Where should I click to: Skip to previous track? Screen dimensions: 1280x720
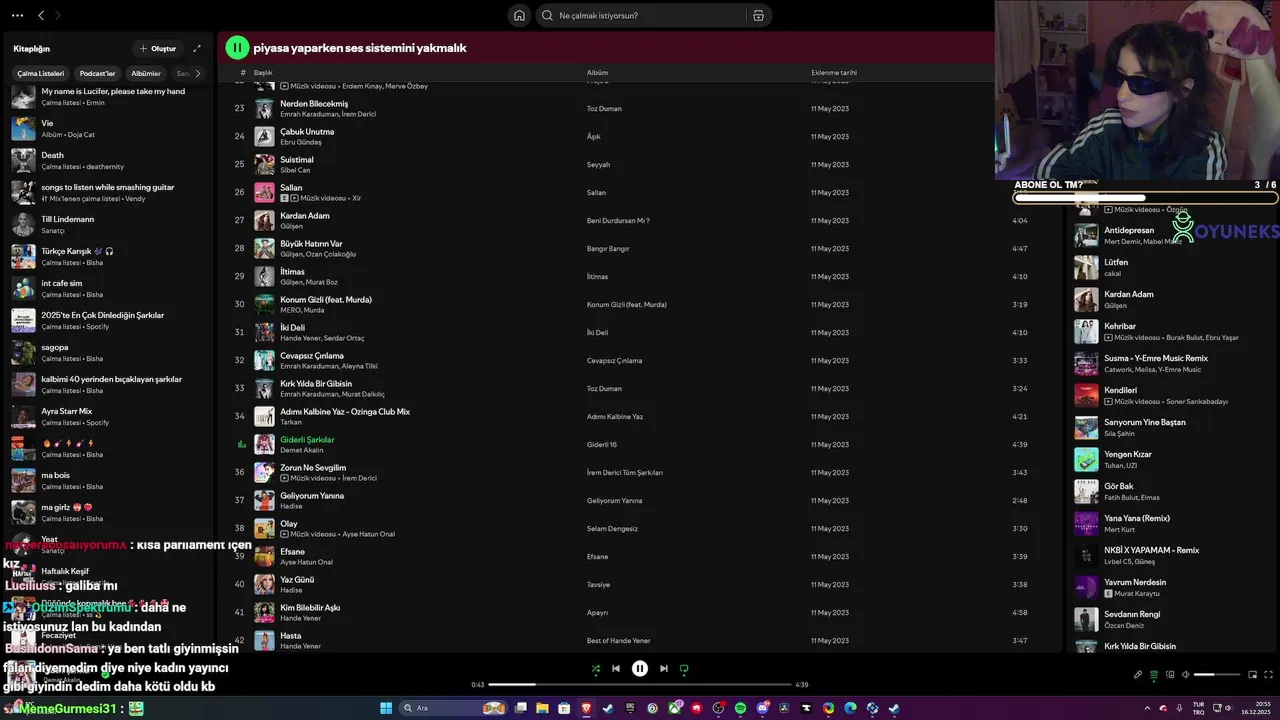coord(616,669)
